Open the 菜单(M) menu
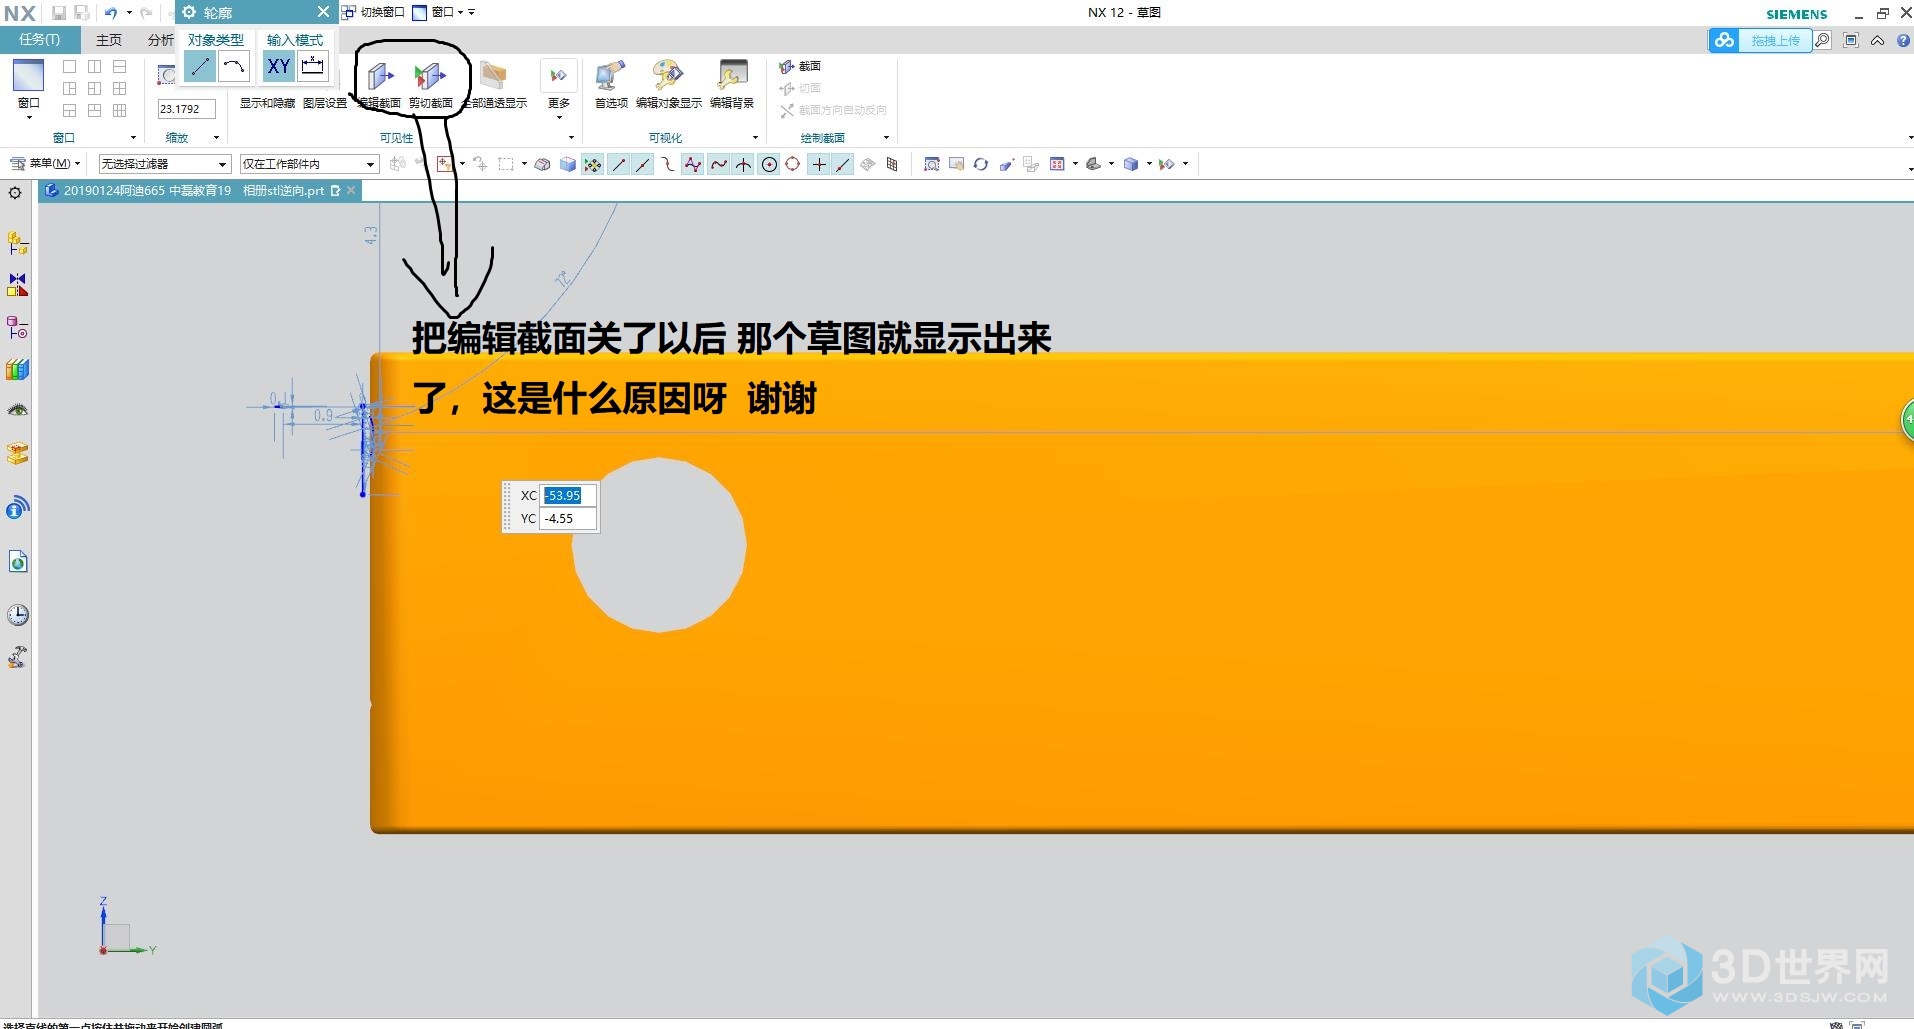 [x=45, y=163]
